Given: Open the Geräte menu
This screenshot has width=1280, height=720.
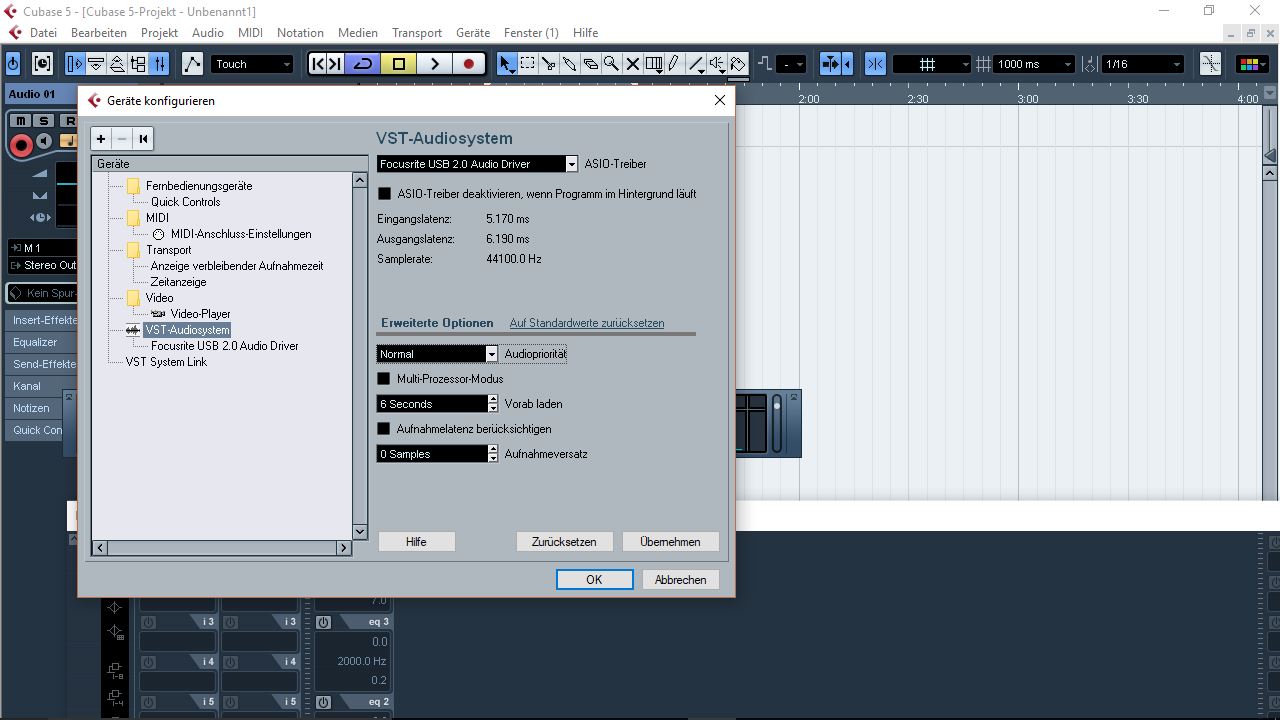Looking at the screenshot, I should click(473, 32).
